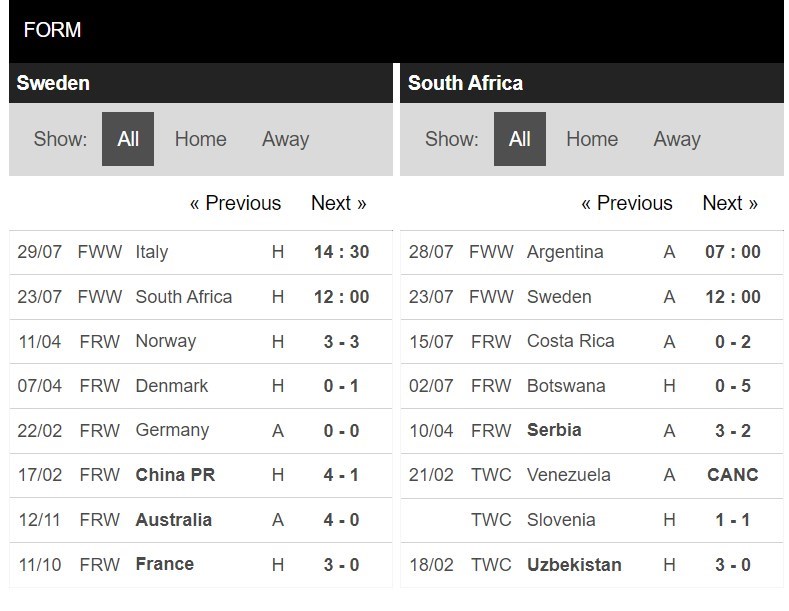Viewport: 789px width, 611px height.
Task: Go to Next fixtures for Sweden
Action: coord(339,203)
